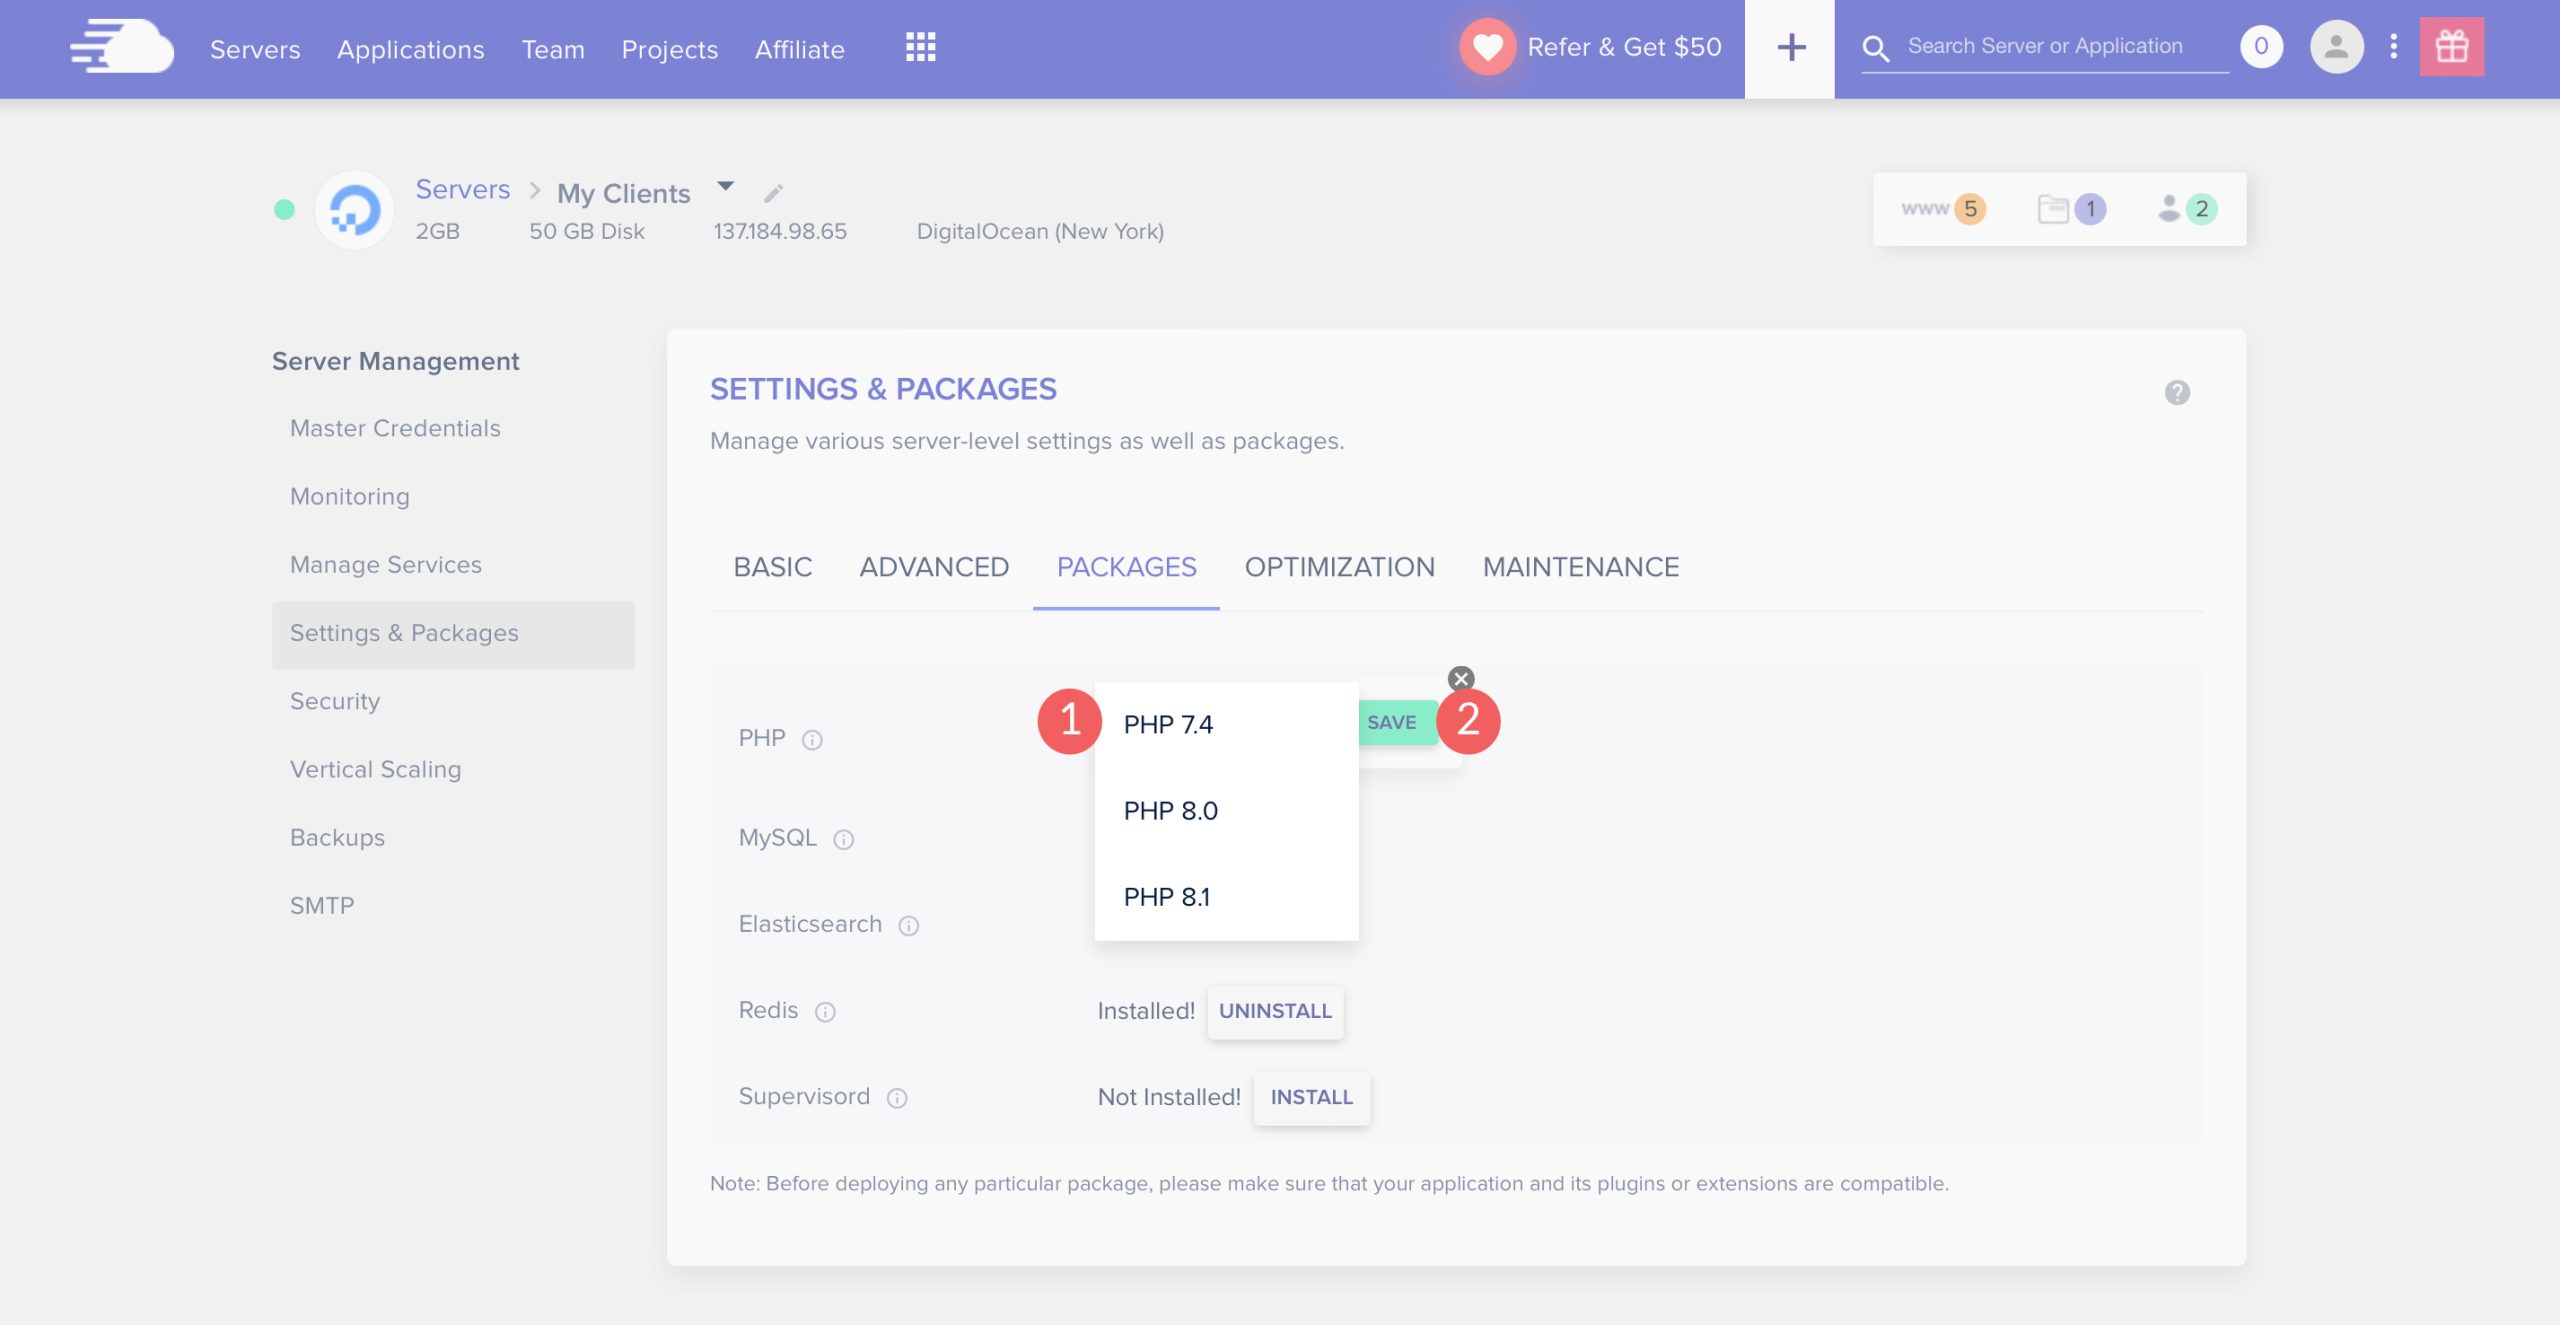2560x1325 pixels.
Task: Click the search magnifier icon
Action: click(x=1876, y=46)
